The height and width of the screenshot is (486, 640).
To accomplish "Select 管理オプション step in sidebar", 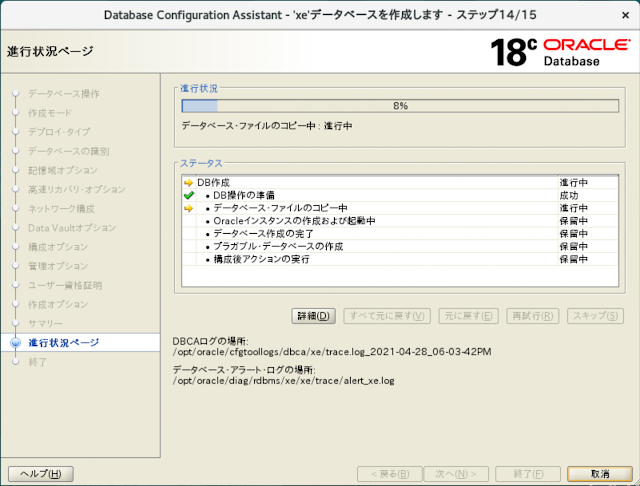I will tap(58, 266).
